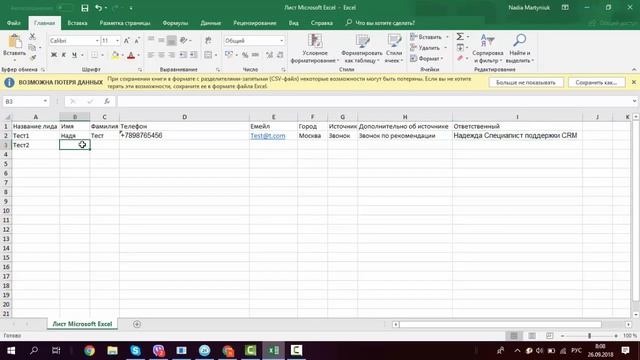Increase indent in alignment group
Viewport: 640px width, 360px height.
193,55
